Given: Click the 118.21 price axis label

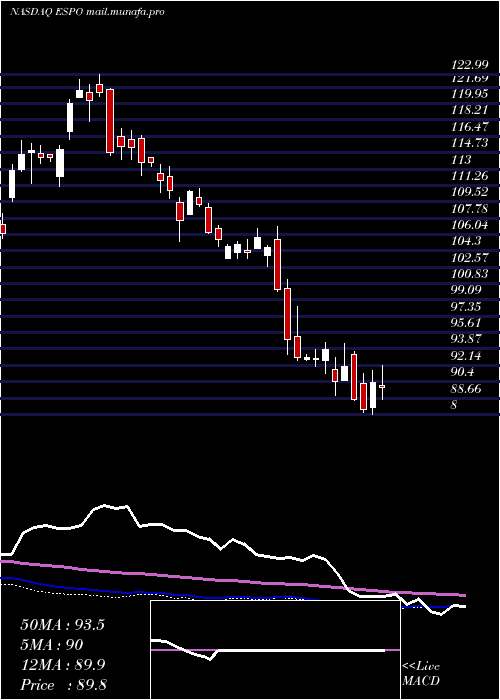Looking at the screenshot, I should [x=470, y=110].
